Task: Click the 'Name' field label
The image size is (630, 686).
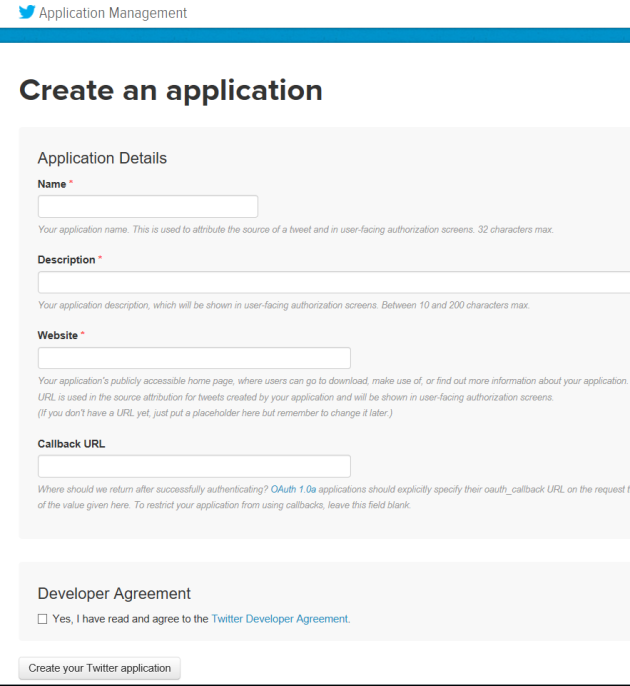Action: 52,184
